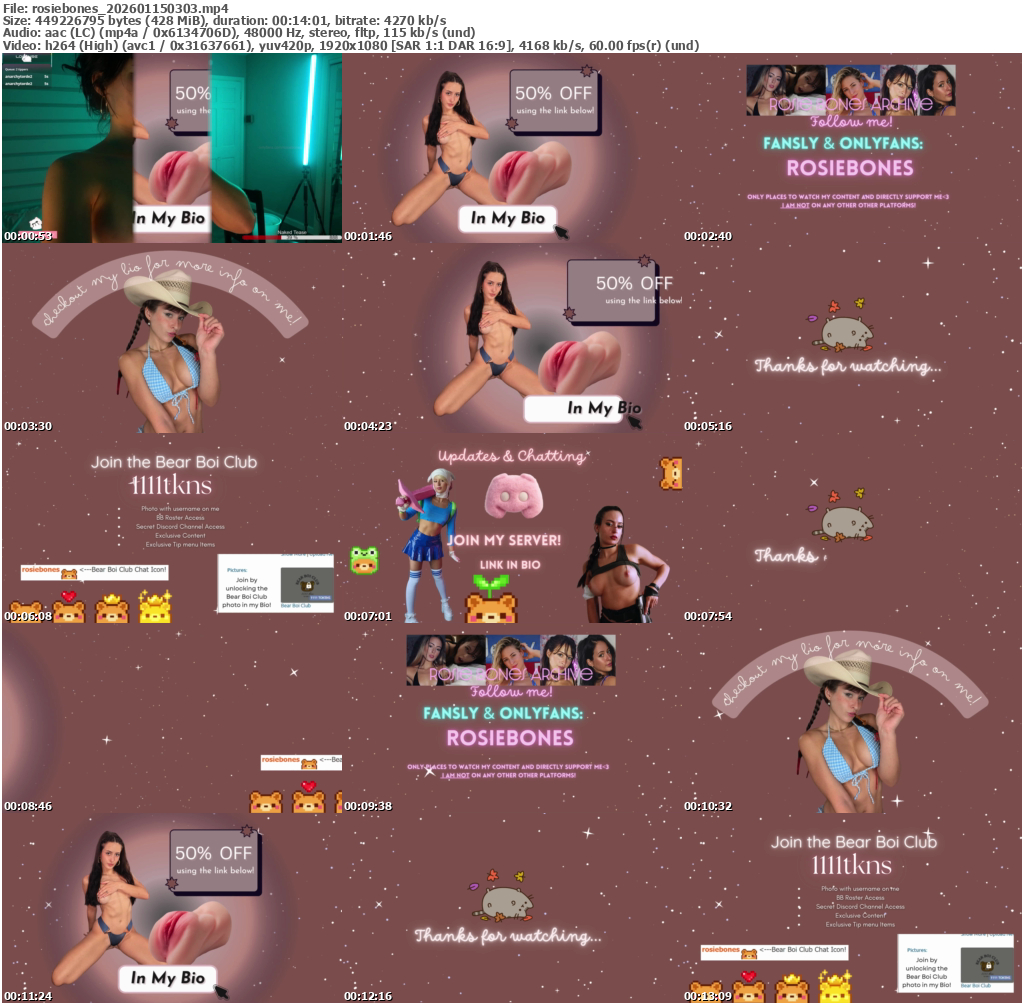Open the frame with timestamp 00:07:54
The height and width of the screenshot is (1003, 1024).
(852, 529)
